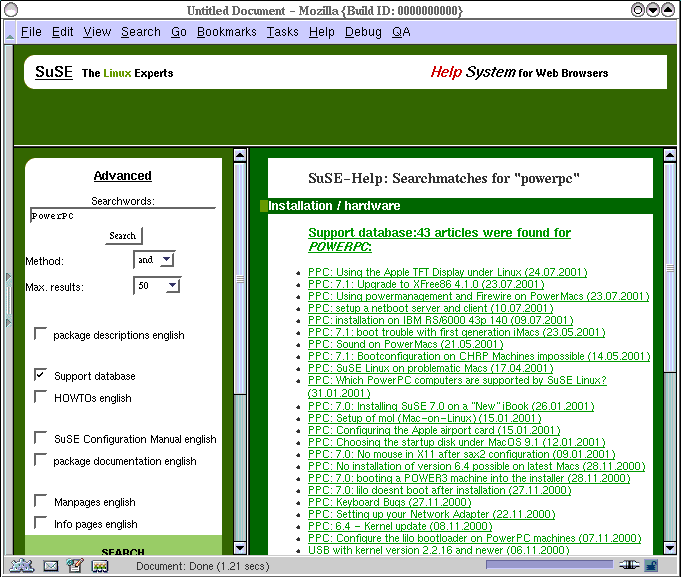Click the Installation / hardware section heading

point(334,206)
